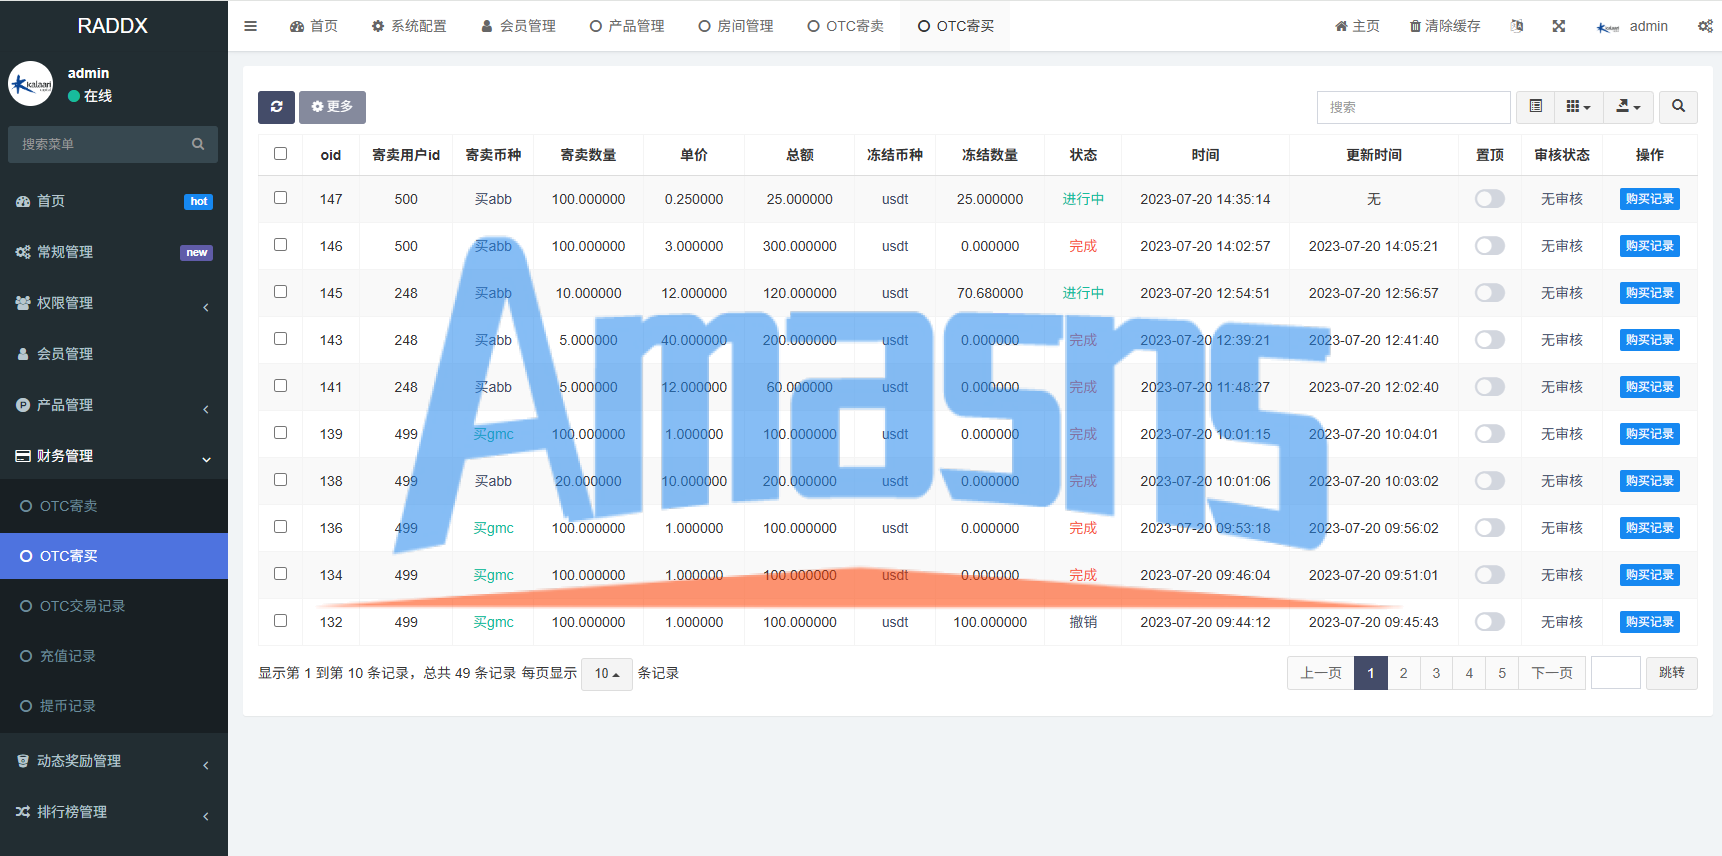Viewport: 1722px width, 856px height.
Task: Click the page number jump input box
Action: click(x=1615, y=673)
